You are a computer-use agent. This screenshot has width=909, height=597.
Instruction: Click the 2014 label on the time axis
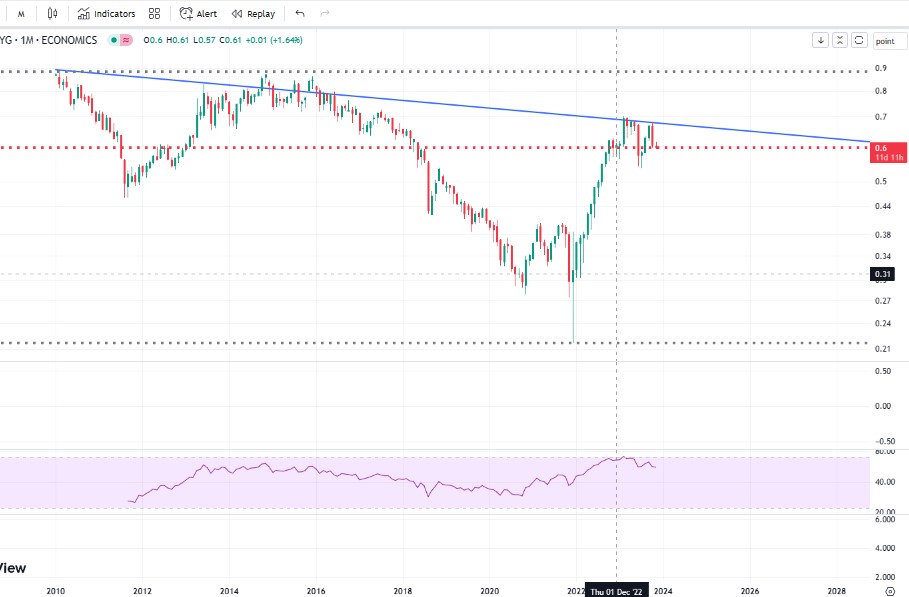[229, 591]
